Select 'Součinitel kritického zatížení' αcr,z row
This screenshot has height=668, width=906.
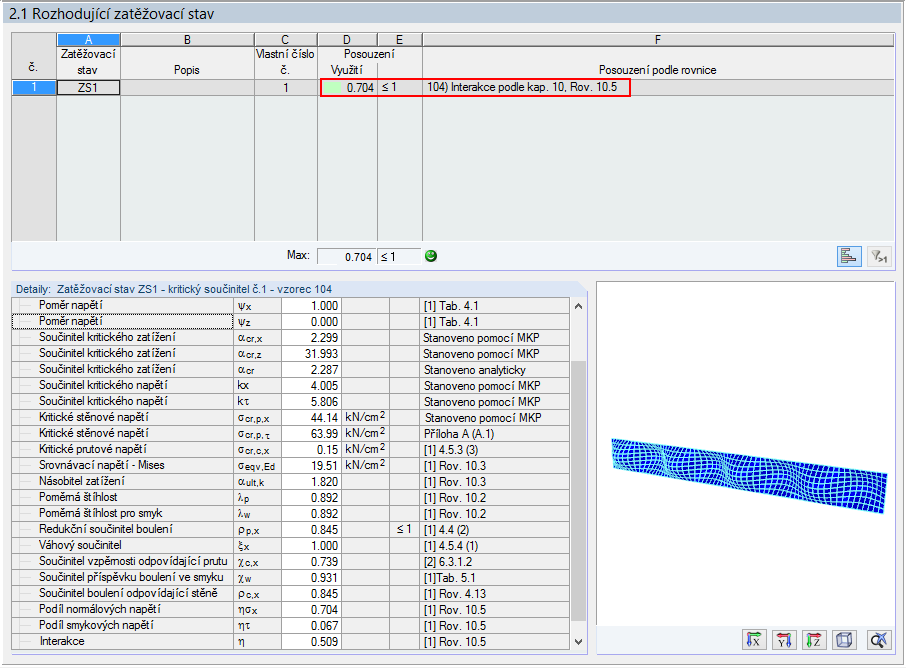pyautogui.click(x=291, y=354)
